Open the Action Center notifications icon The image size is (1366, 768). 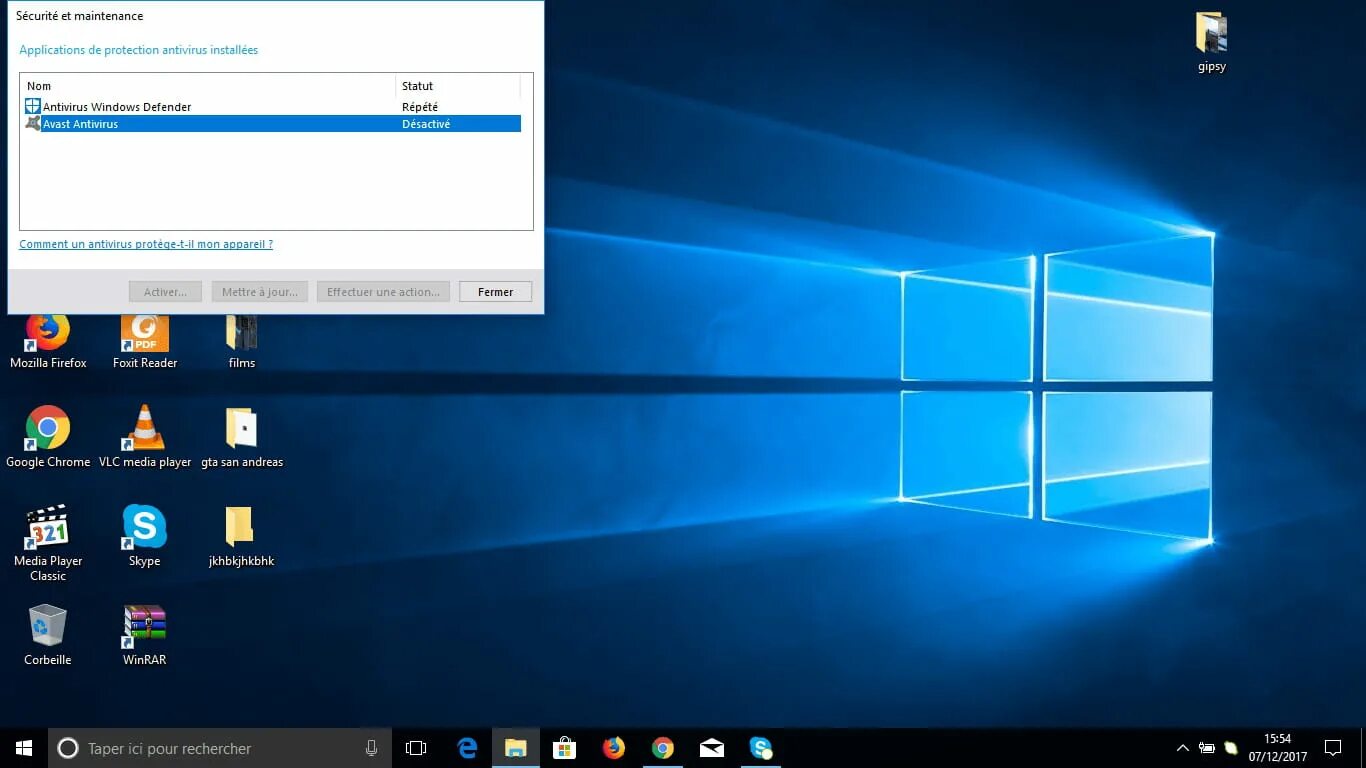pos(1333,748)
